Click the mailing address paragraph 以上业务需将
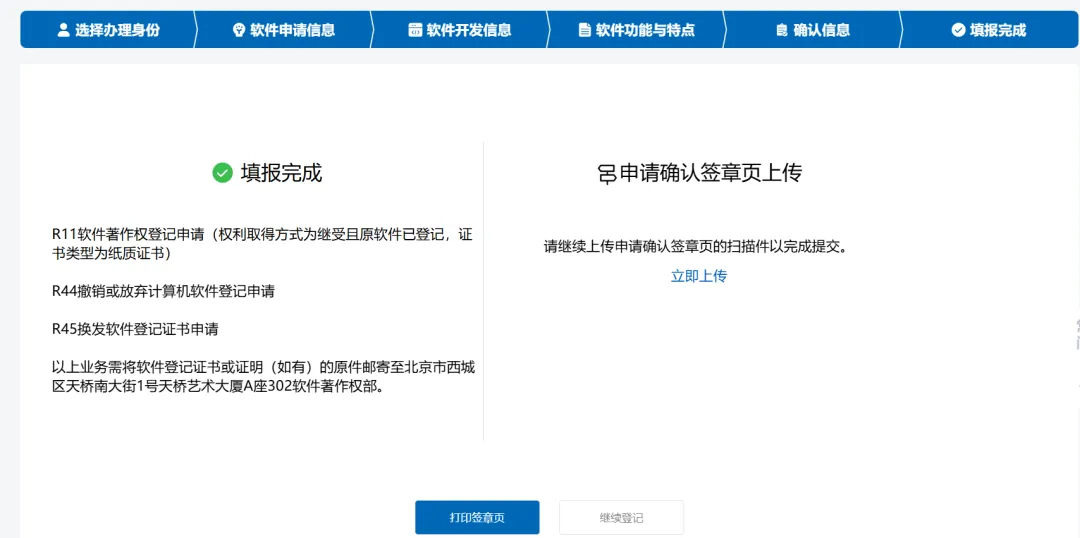Image resolution: width=1080 pixels, height=538 pixels. [x=263, y=376]
